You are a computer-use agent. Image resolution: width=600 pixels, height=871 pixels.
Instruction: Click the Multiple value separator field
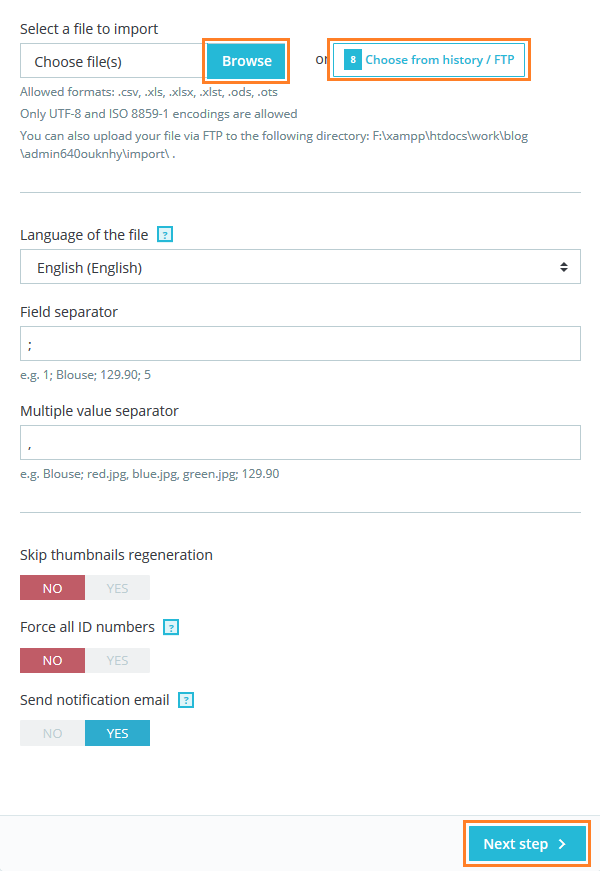[x=300, y=442]
